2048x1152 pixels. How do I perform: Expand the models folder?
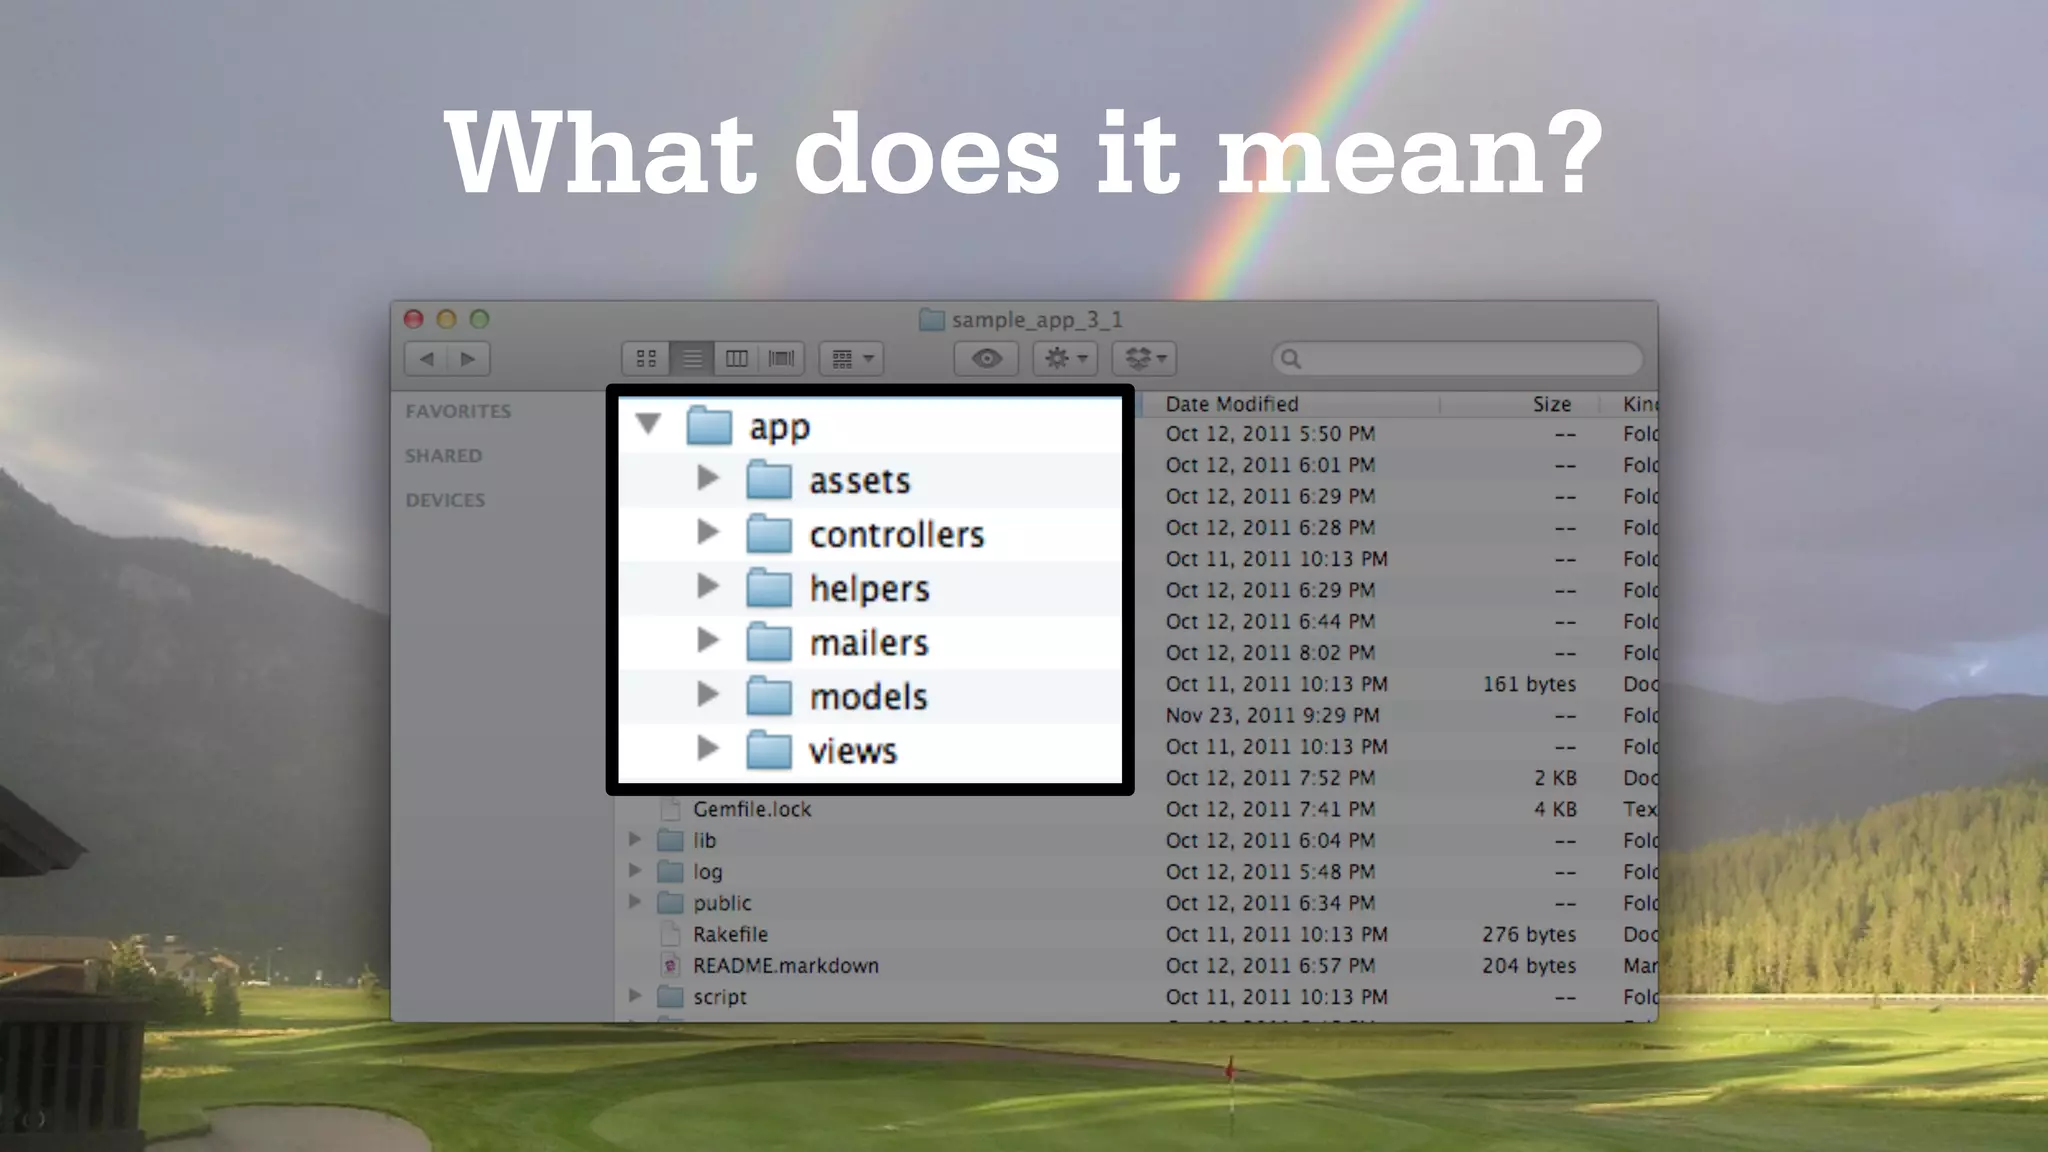[x=708, y=694]
